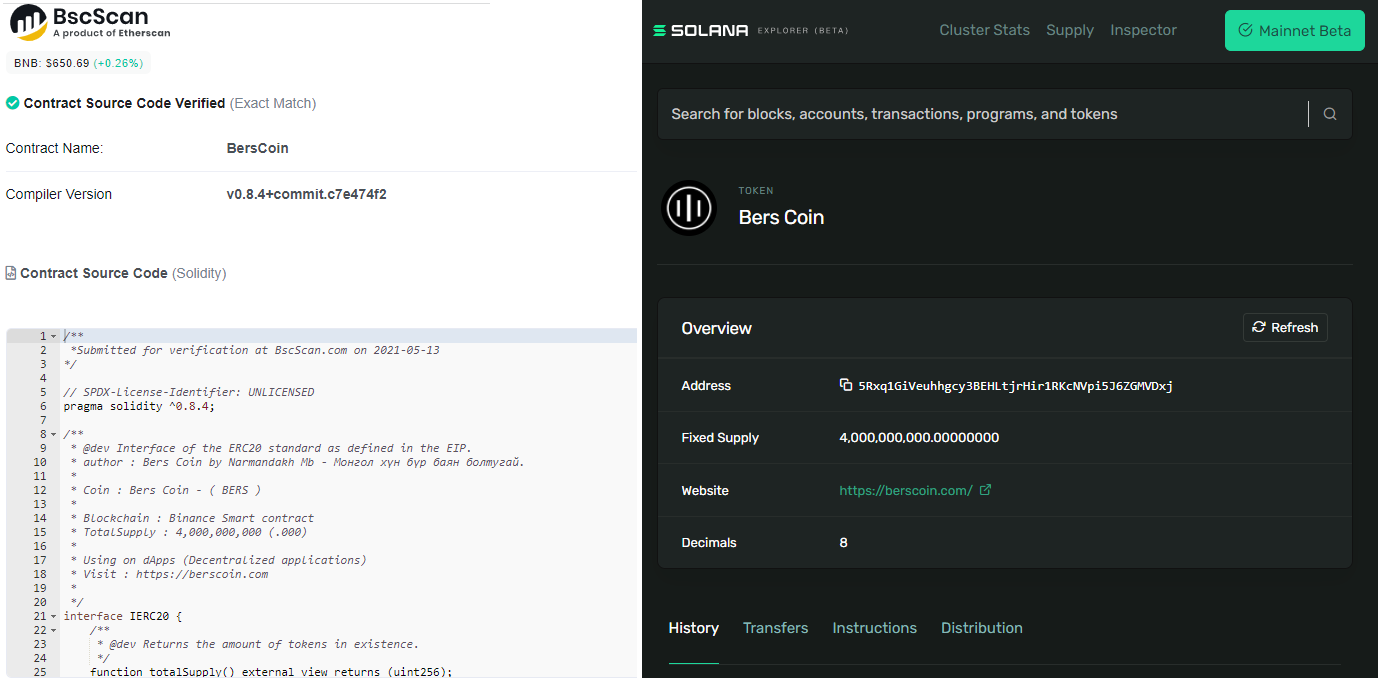Viewport: 1379px width, 680px height.
Task: Open the Inspector page
Action: click(1143, 30)
